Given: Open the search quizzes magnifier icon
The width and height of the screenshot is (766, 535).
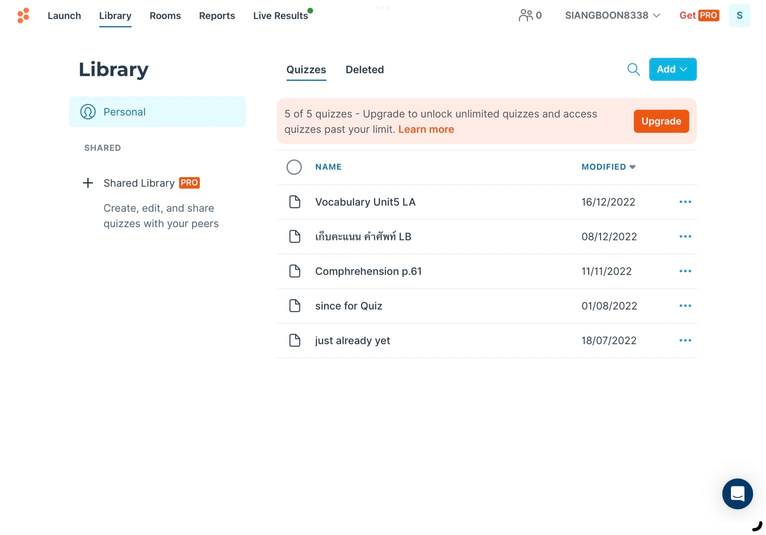Looking at the screenshot, I should click(633, 70).
